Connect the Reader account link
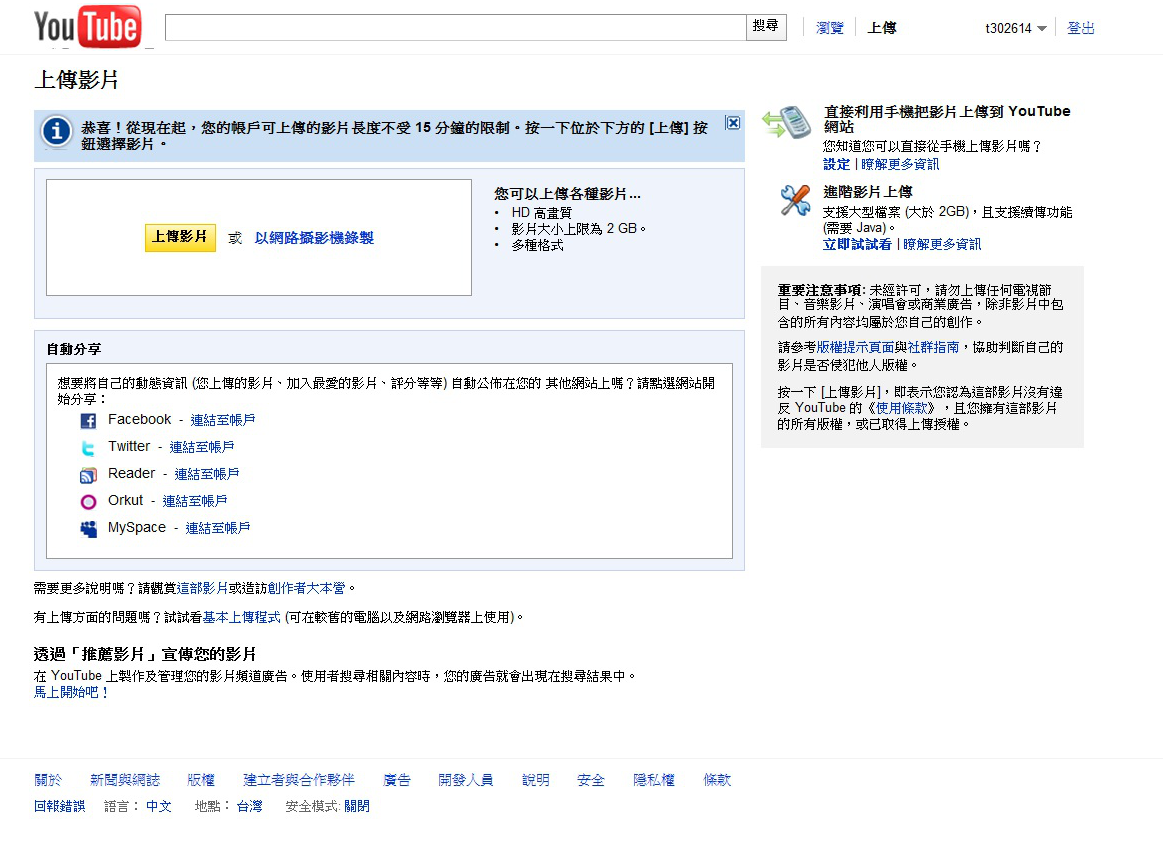Viewport: 1163px width, 843px height. click(207, 474)
